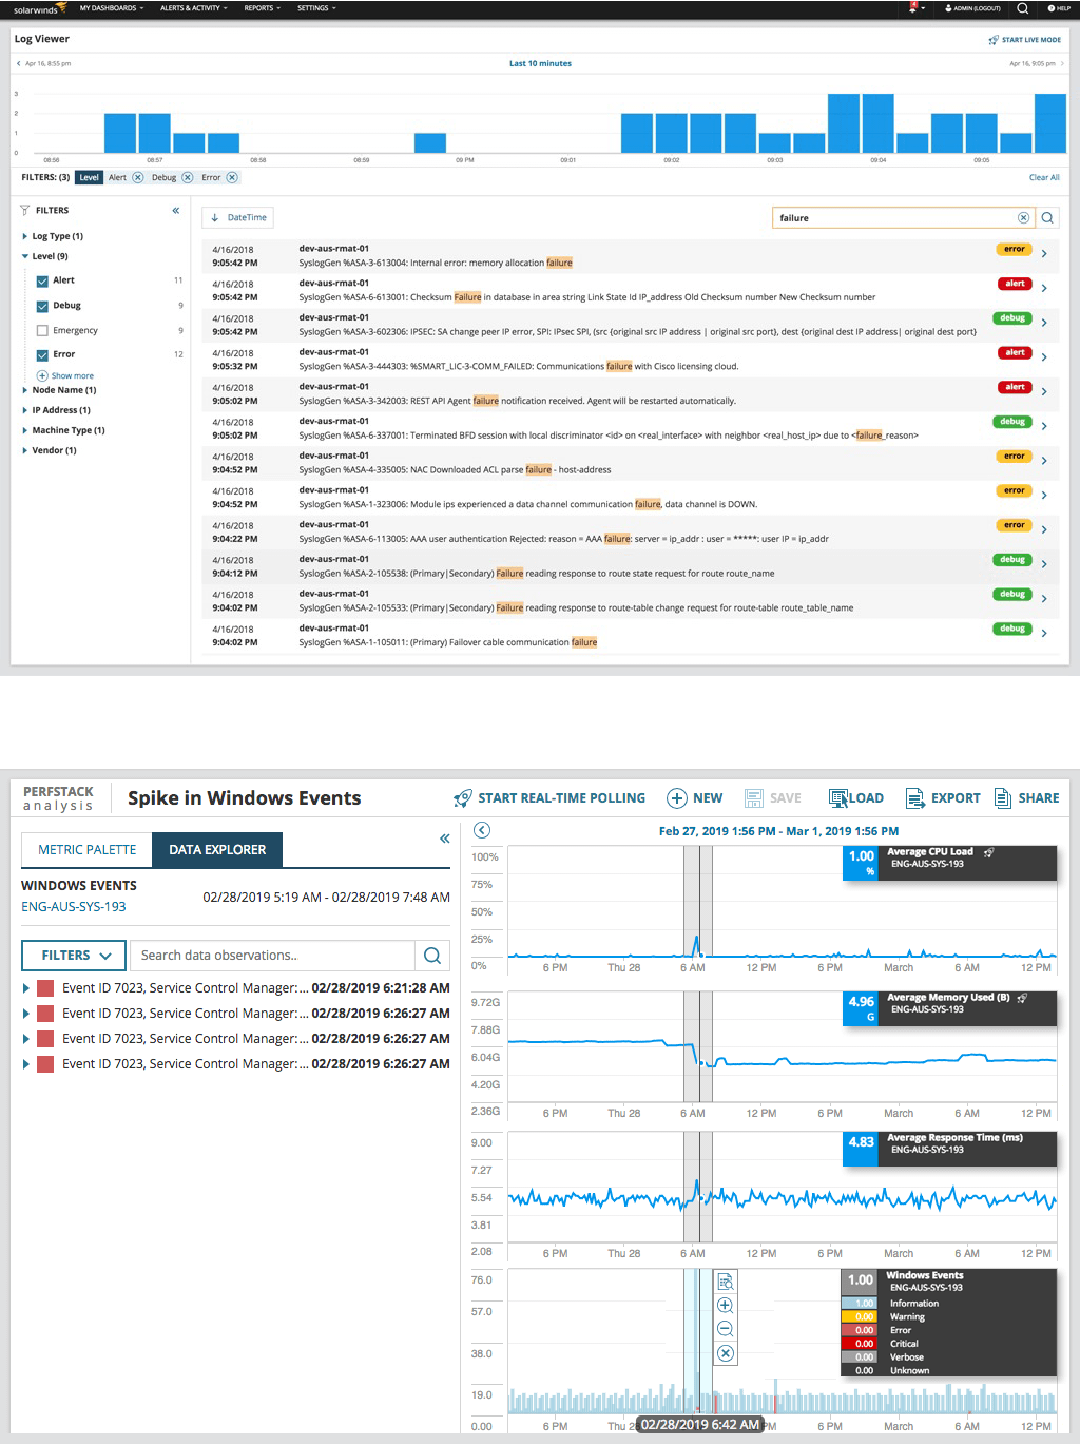Open the Alerts & Activity menu
The width and height of the screenshot is (1080, 1444).
[x=194, y=8]
